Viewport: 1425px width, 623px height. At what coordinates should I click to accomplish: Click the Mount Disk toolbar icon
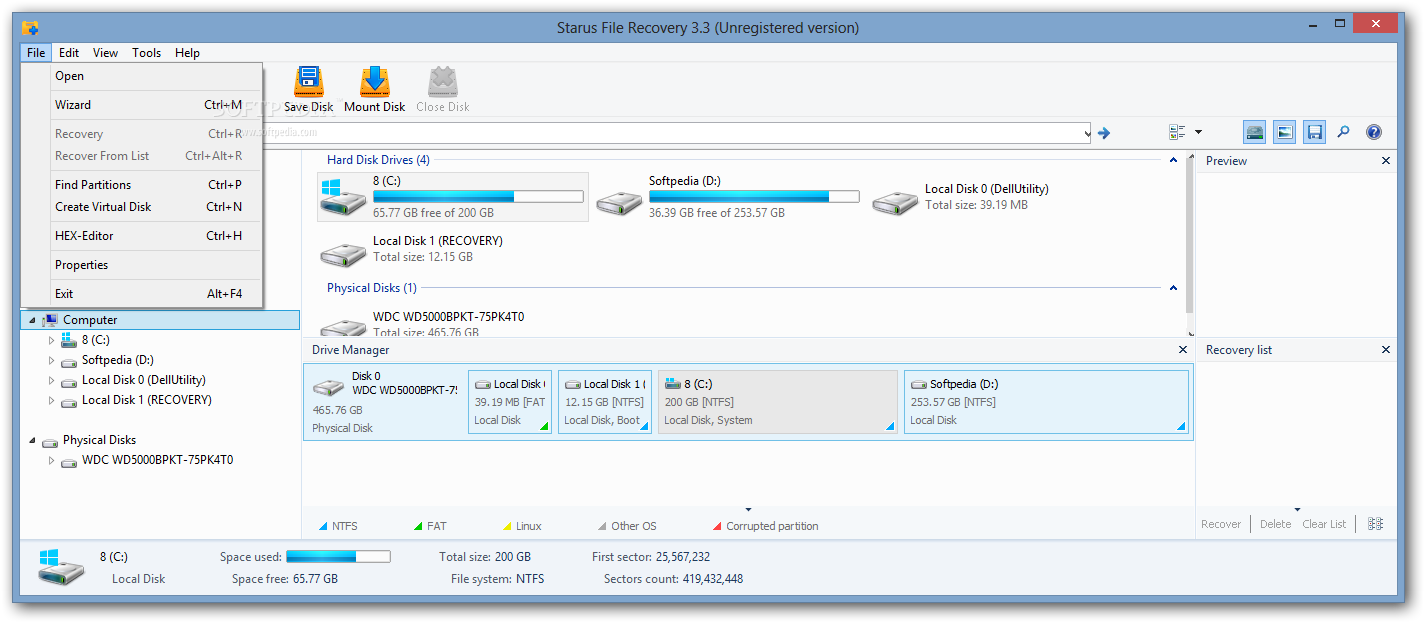tap(375, 82)
